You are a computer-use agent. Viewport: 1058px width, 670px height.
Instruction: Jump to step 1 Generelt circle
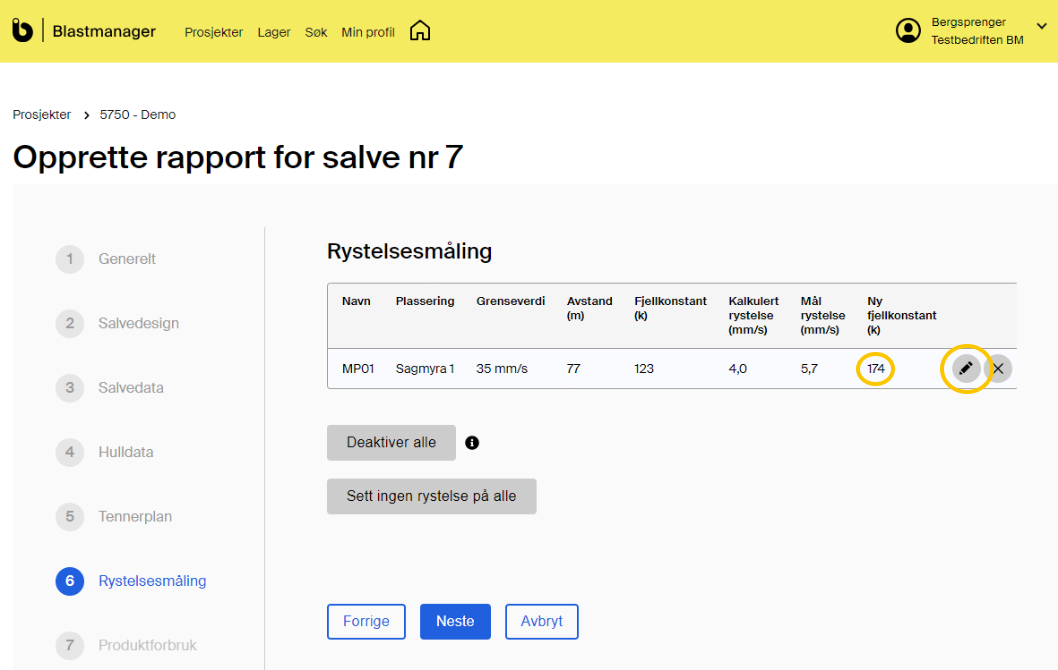(x=70, y=259)
